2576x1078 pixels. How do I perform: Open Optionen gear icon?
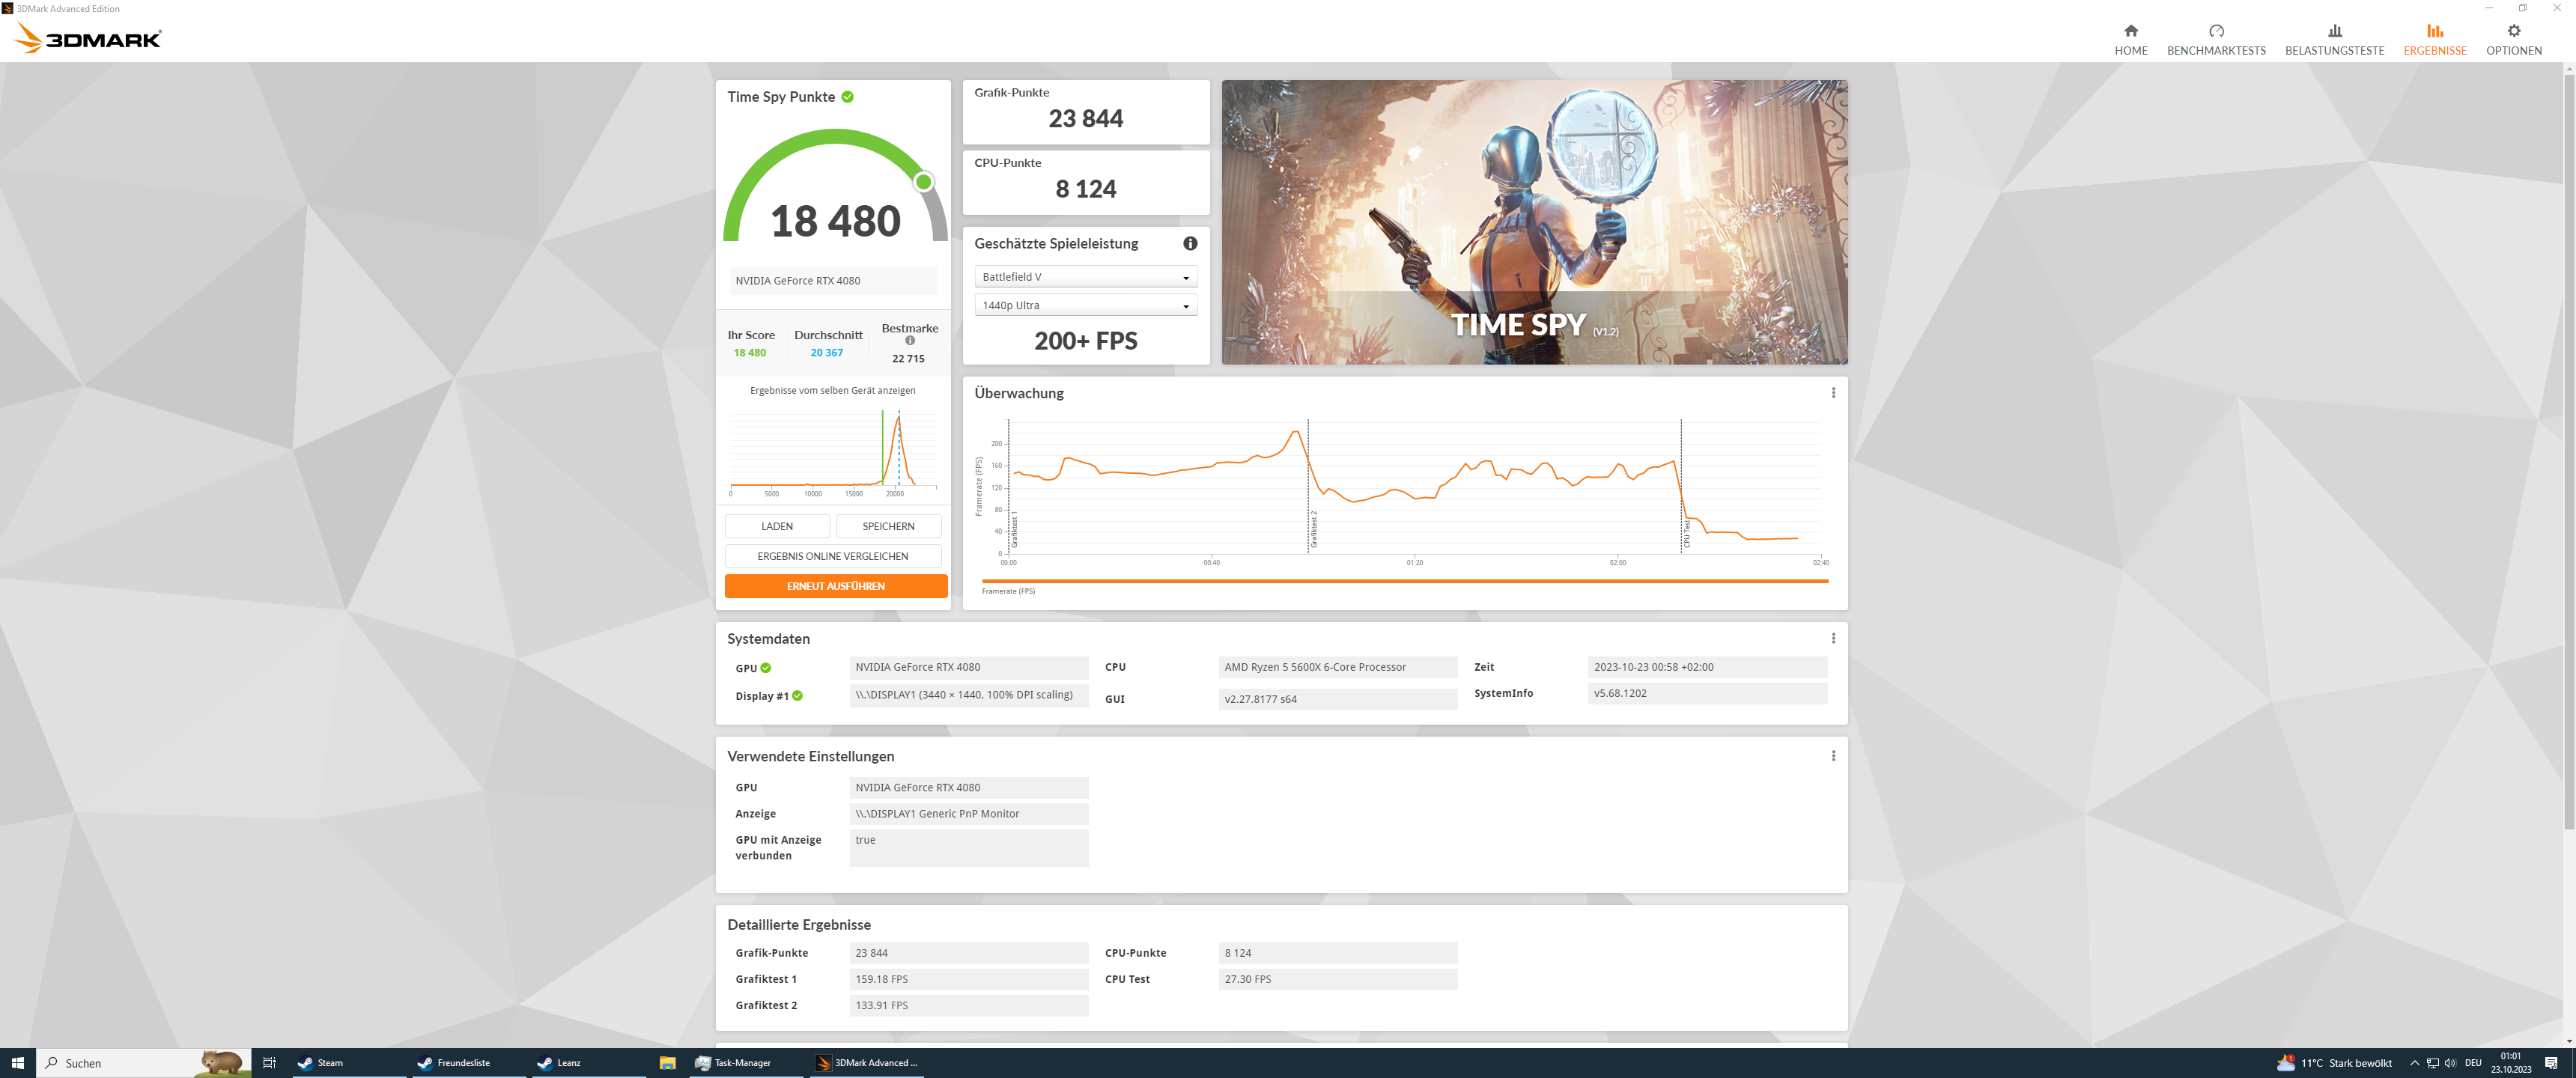pos(2512,32)
